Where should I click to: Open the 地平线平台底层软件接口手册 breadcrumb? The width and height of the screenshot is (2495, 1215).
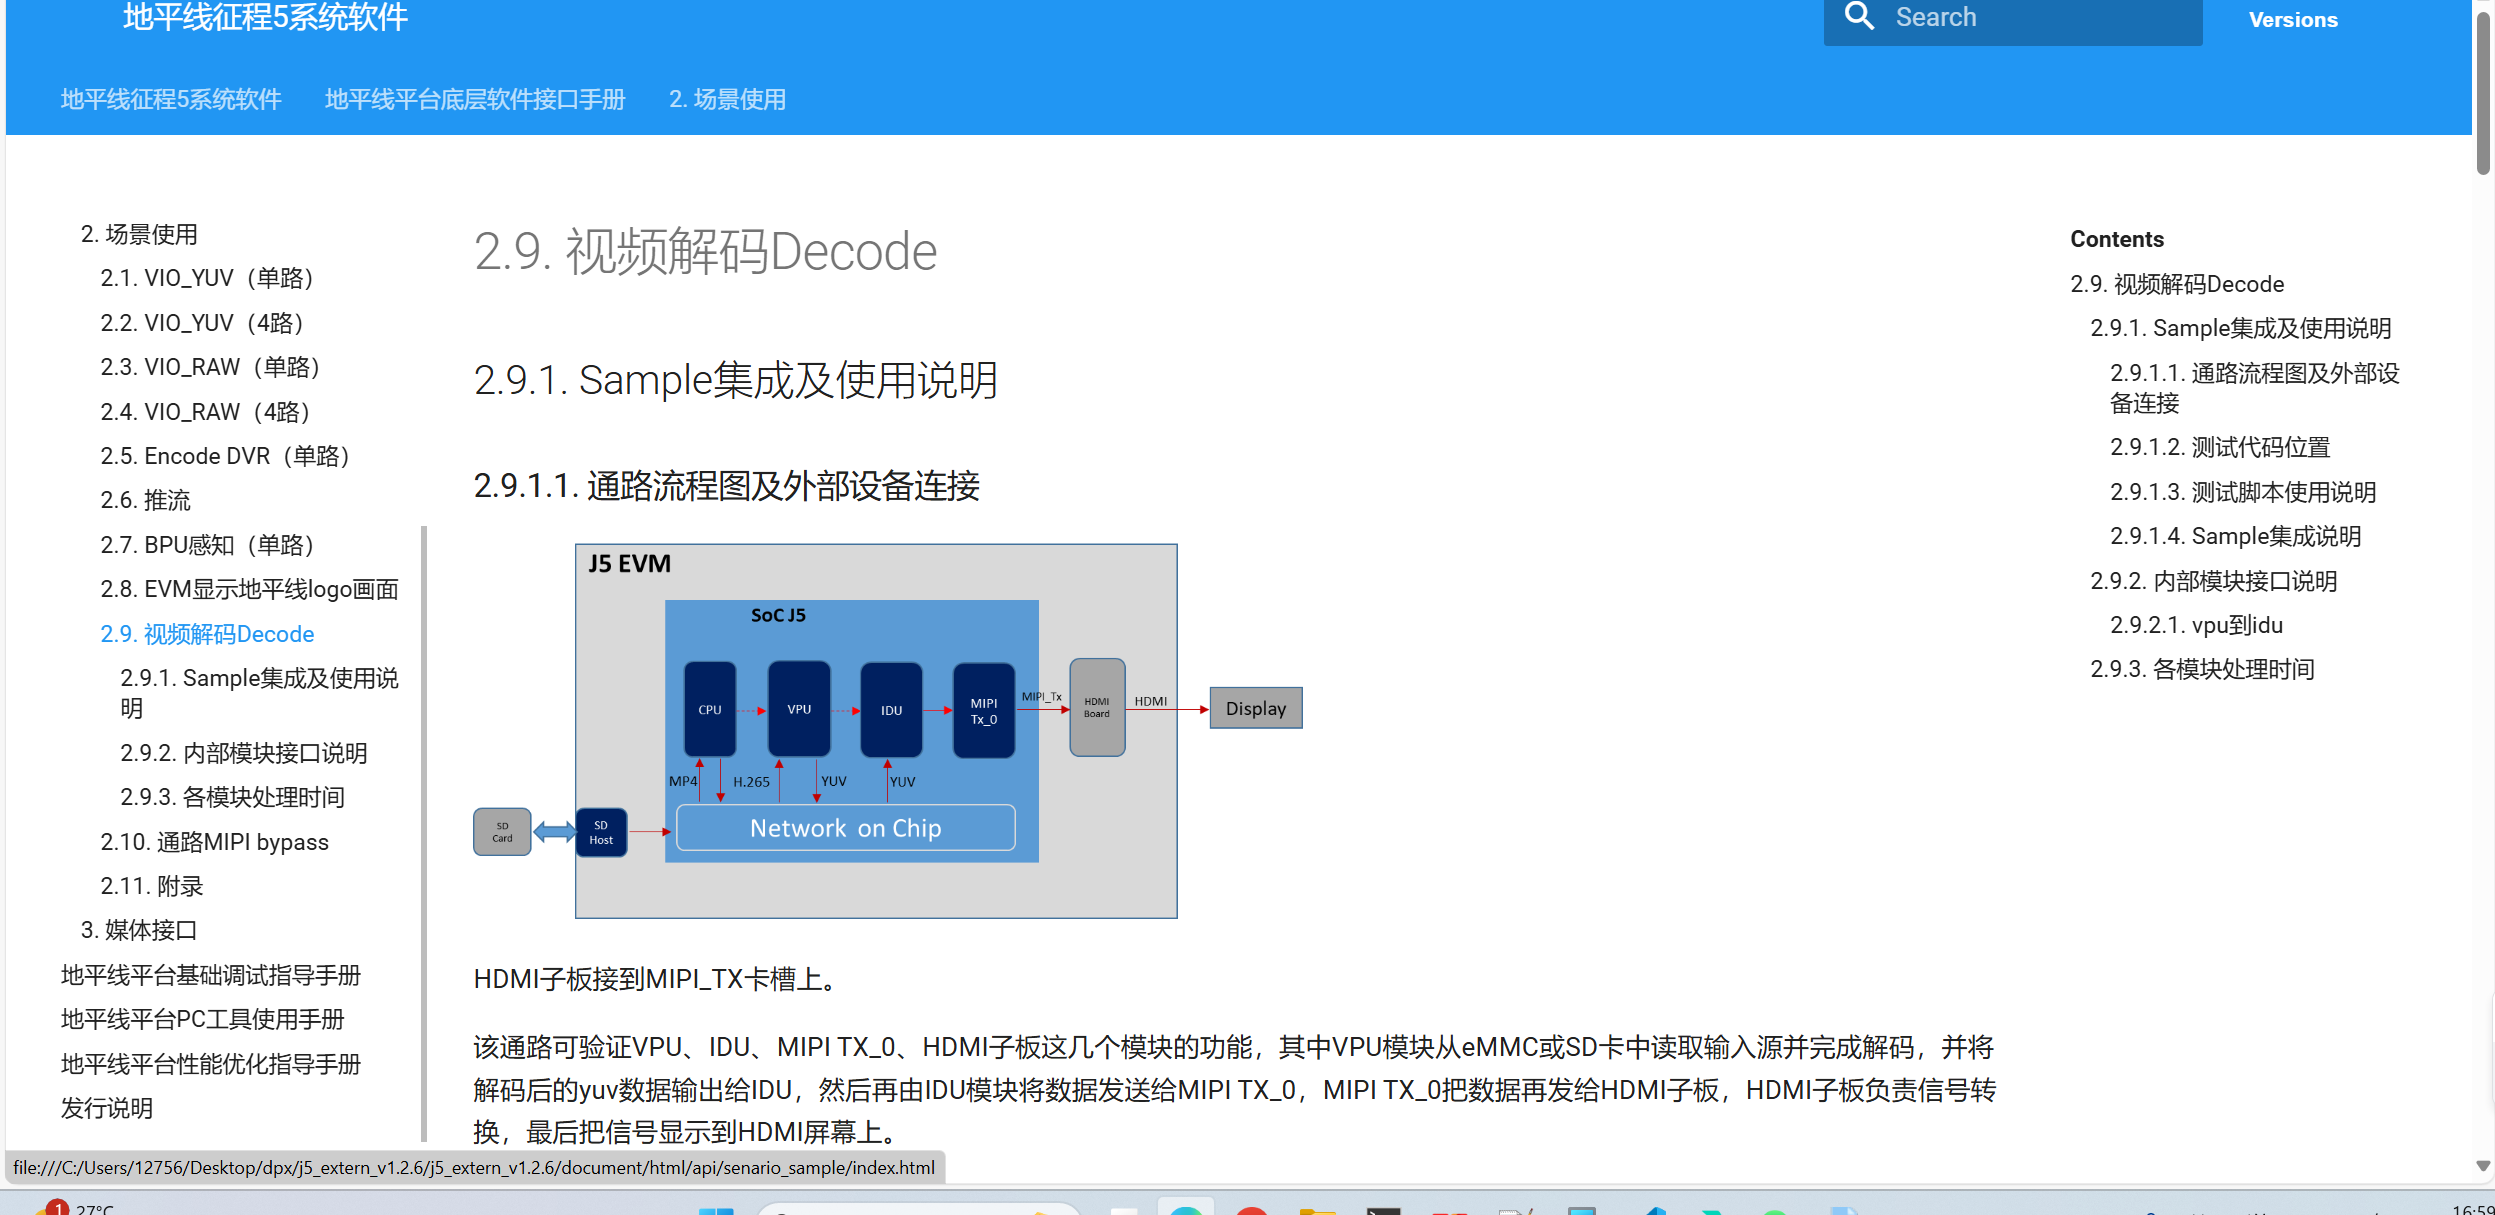pyautogui.click(x=475, y=100)
